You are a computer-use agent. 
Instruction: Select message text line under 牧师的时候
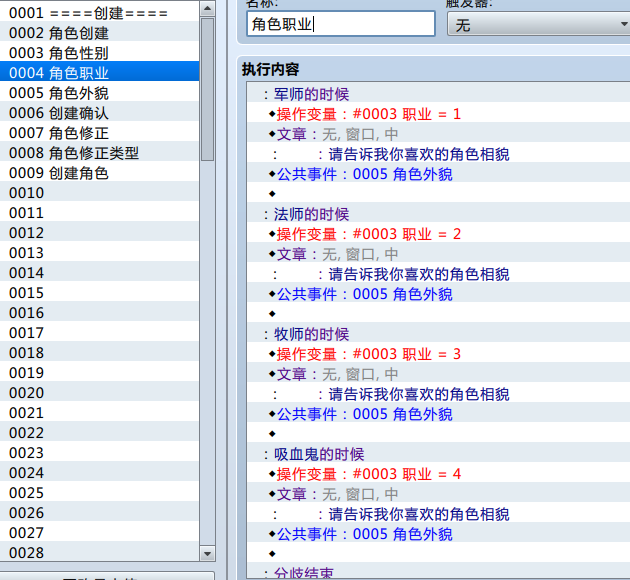(439, 394)
